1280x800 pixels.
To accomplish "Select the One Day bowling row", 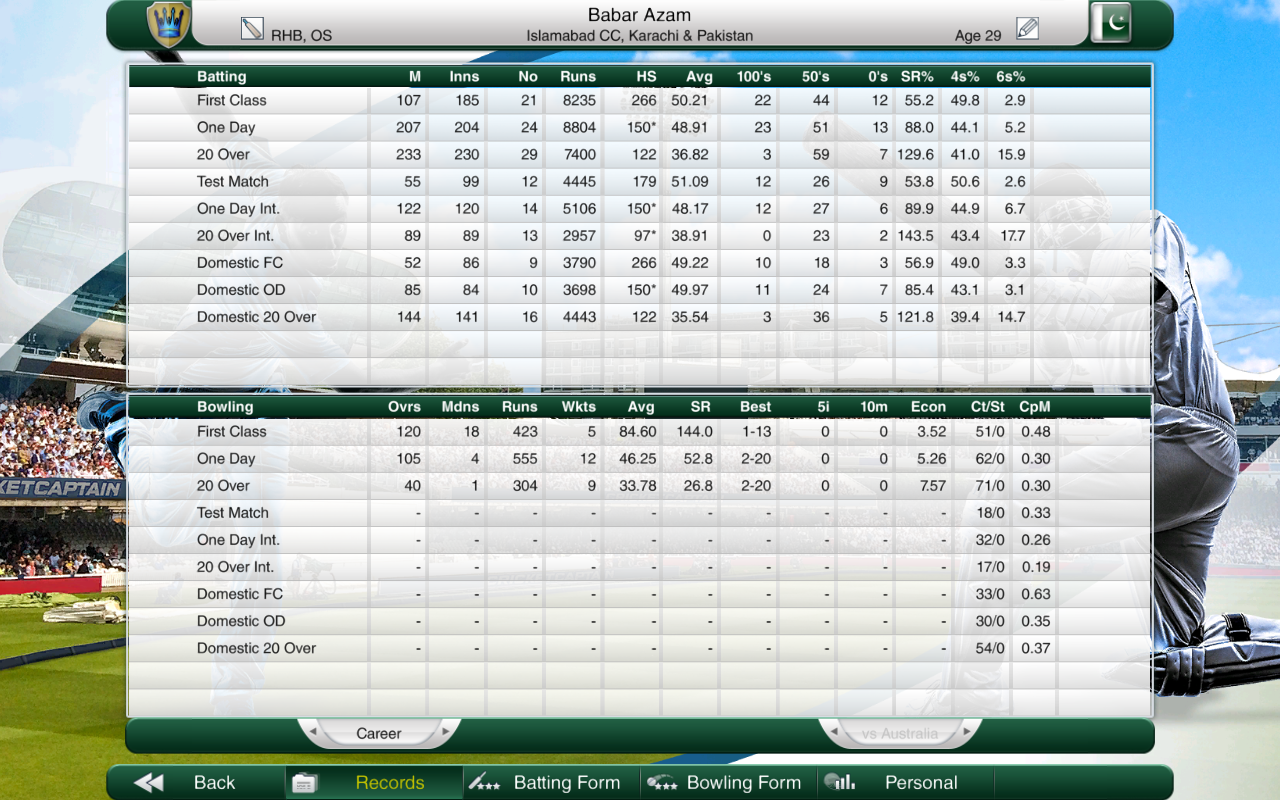I will (639, 459).
